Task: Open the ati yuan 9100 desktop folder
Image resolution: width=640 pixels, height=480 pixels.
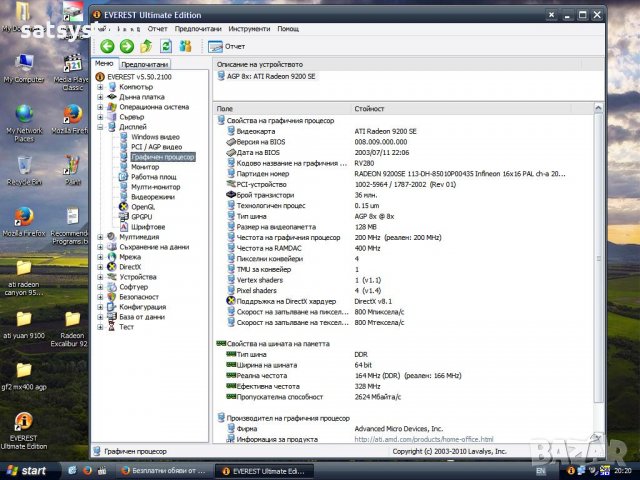Action: (24, 325)
